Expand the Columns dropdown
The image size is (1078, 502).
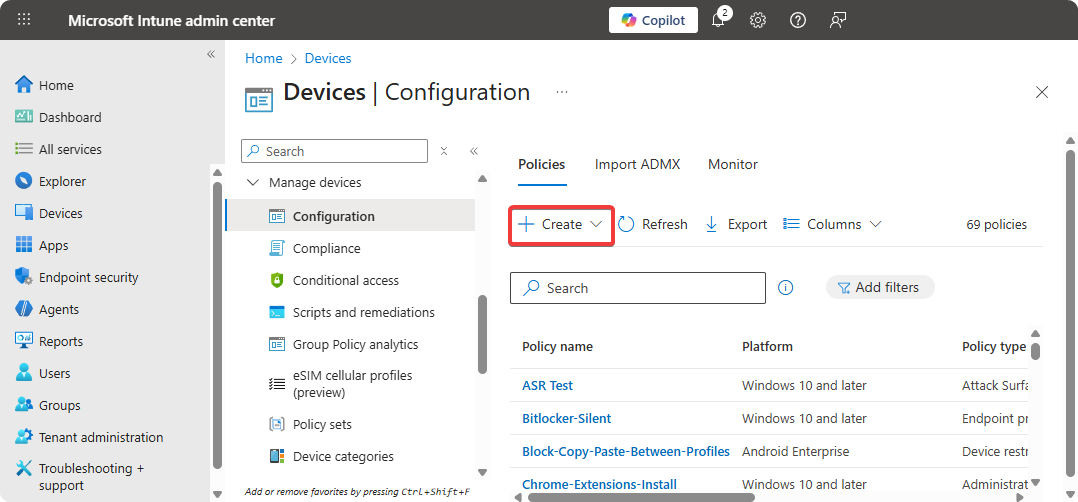pyautogui.click(x=832, y=224)
